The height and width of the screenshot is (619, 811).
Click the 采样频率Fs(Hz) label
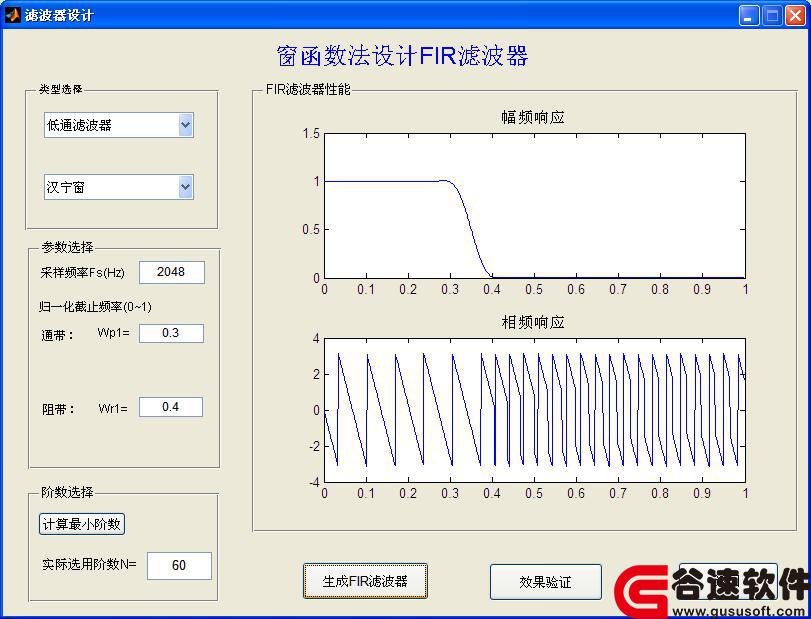[82, 273]
